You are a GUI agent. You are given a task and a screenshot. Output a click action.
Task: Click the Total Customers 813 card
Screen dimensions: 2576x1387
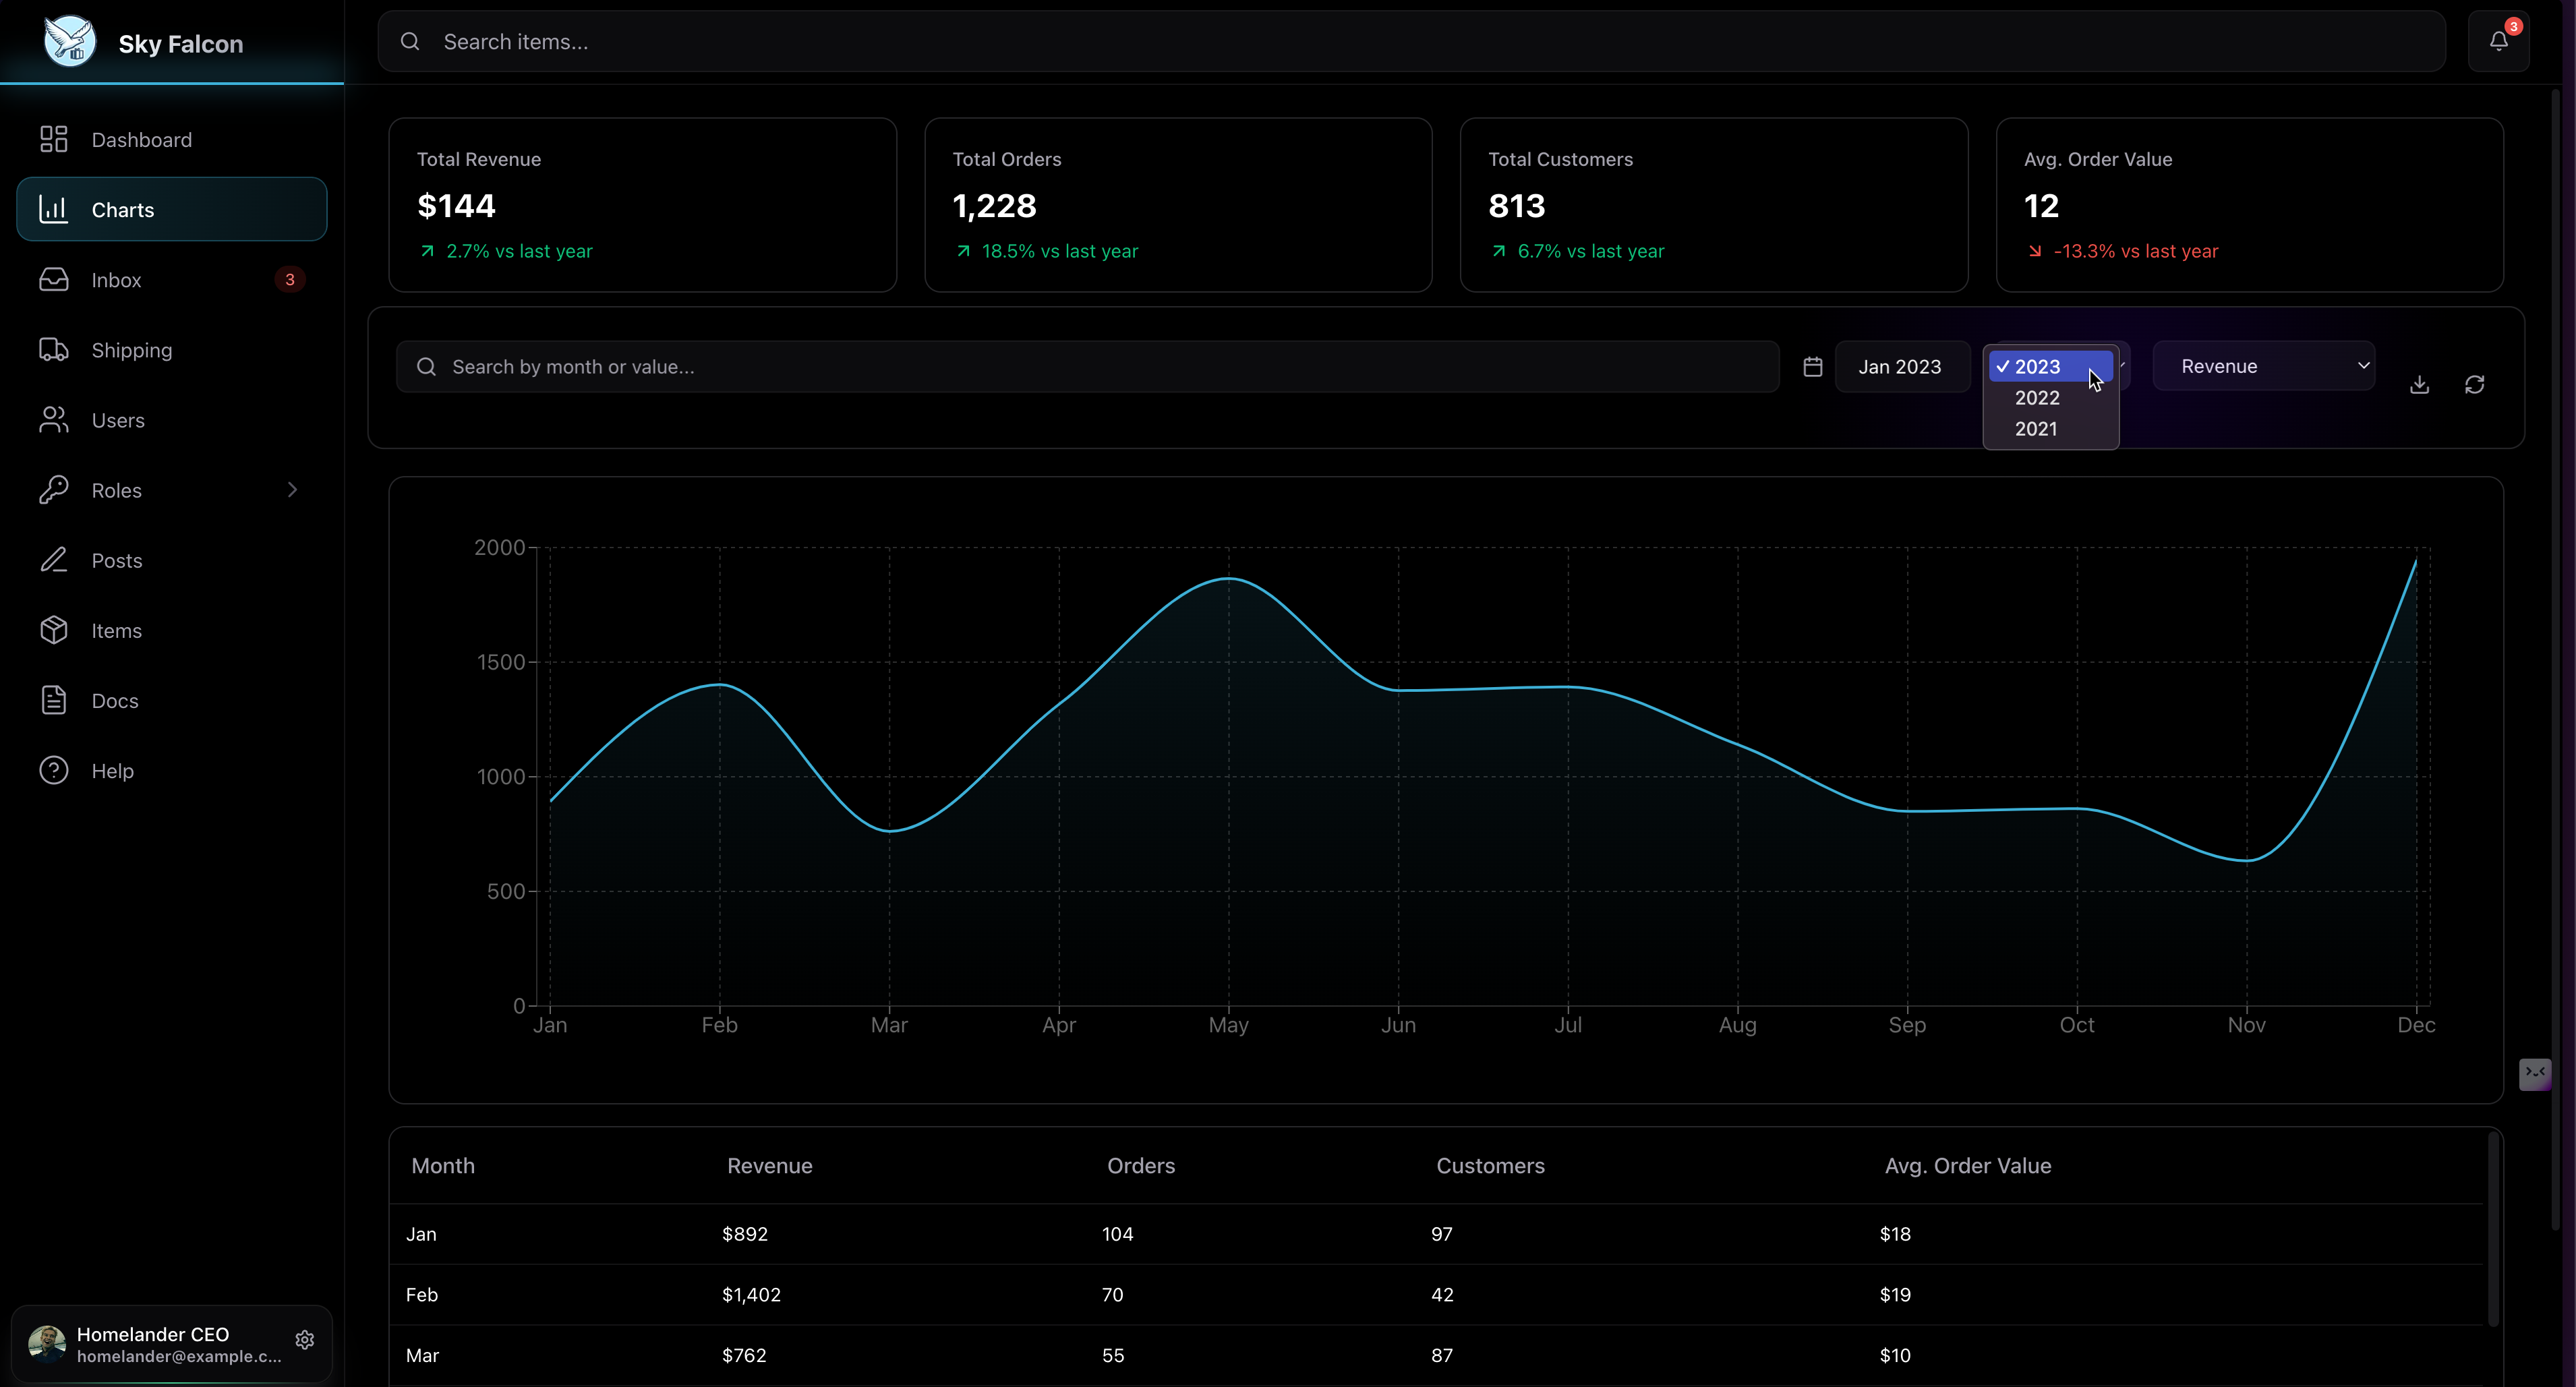1714,205
